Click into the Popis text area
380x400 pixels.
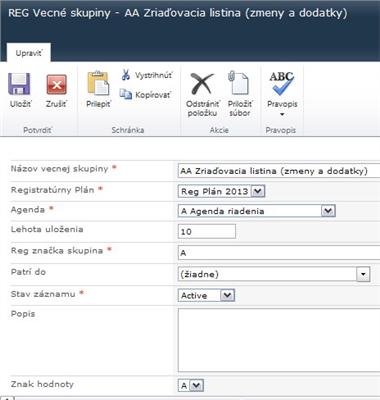pyautogui.click(x=279, y=340)
